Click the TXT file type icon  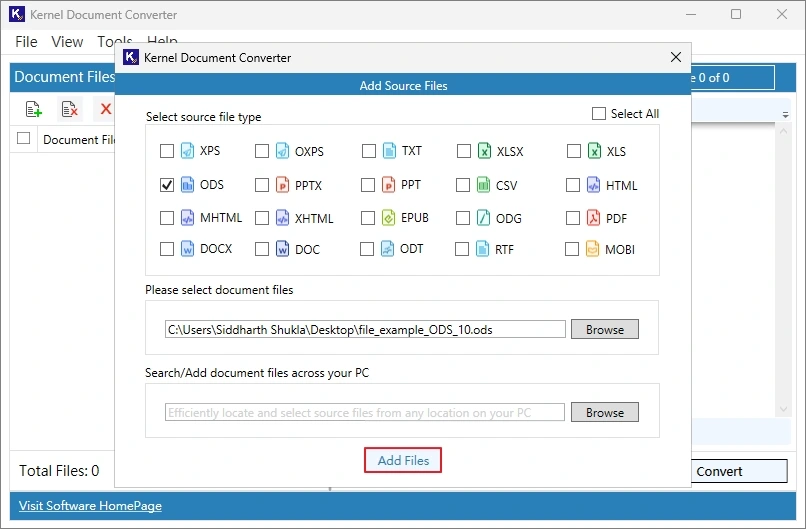click(389, 151)
